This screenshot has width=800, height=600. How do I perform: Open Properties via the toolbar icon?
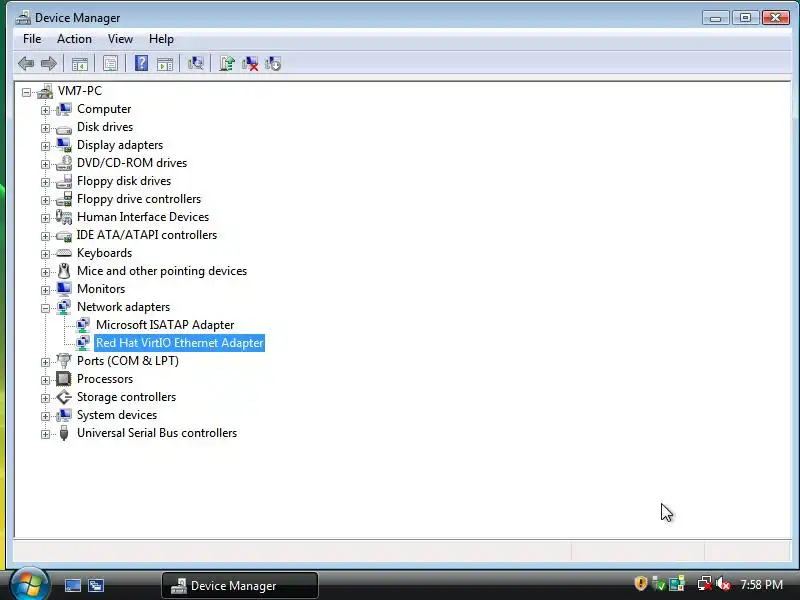click(x=110, y=64)
